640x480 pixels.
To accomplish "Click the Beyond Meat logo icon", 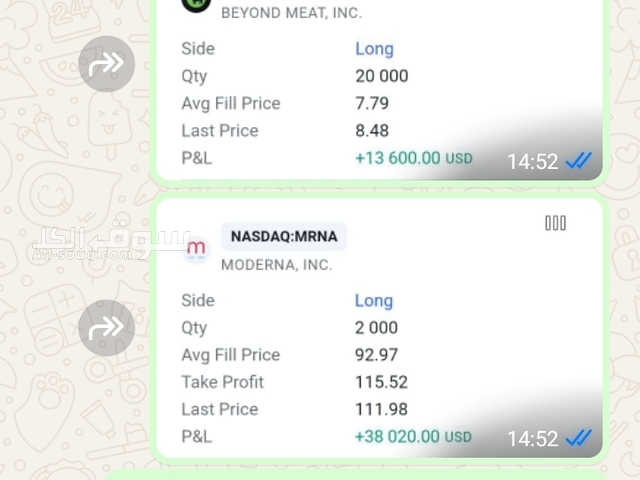I will click(196, 4).
